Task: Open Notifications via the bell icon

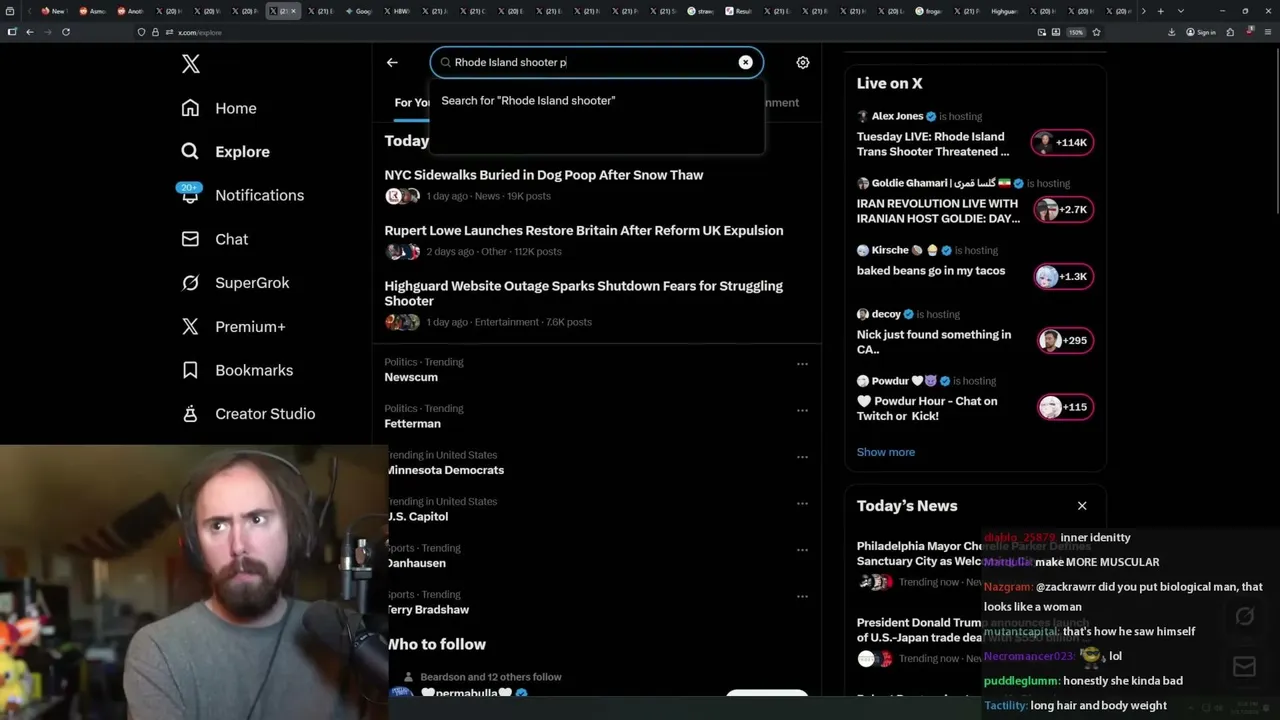Action: (x=190, y=194)
